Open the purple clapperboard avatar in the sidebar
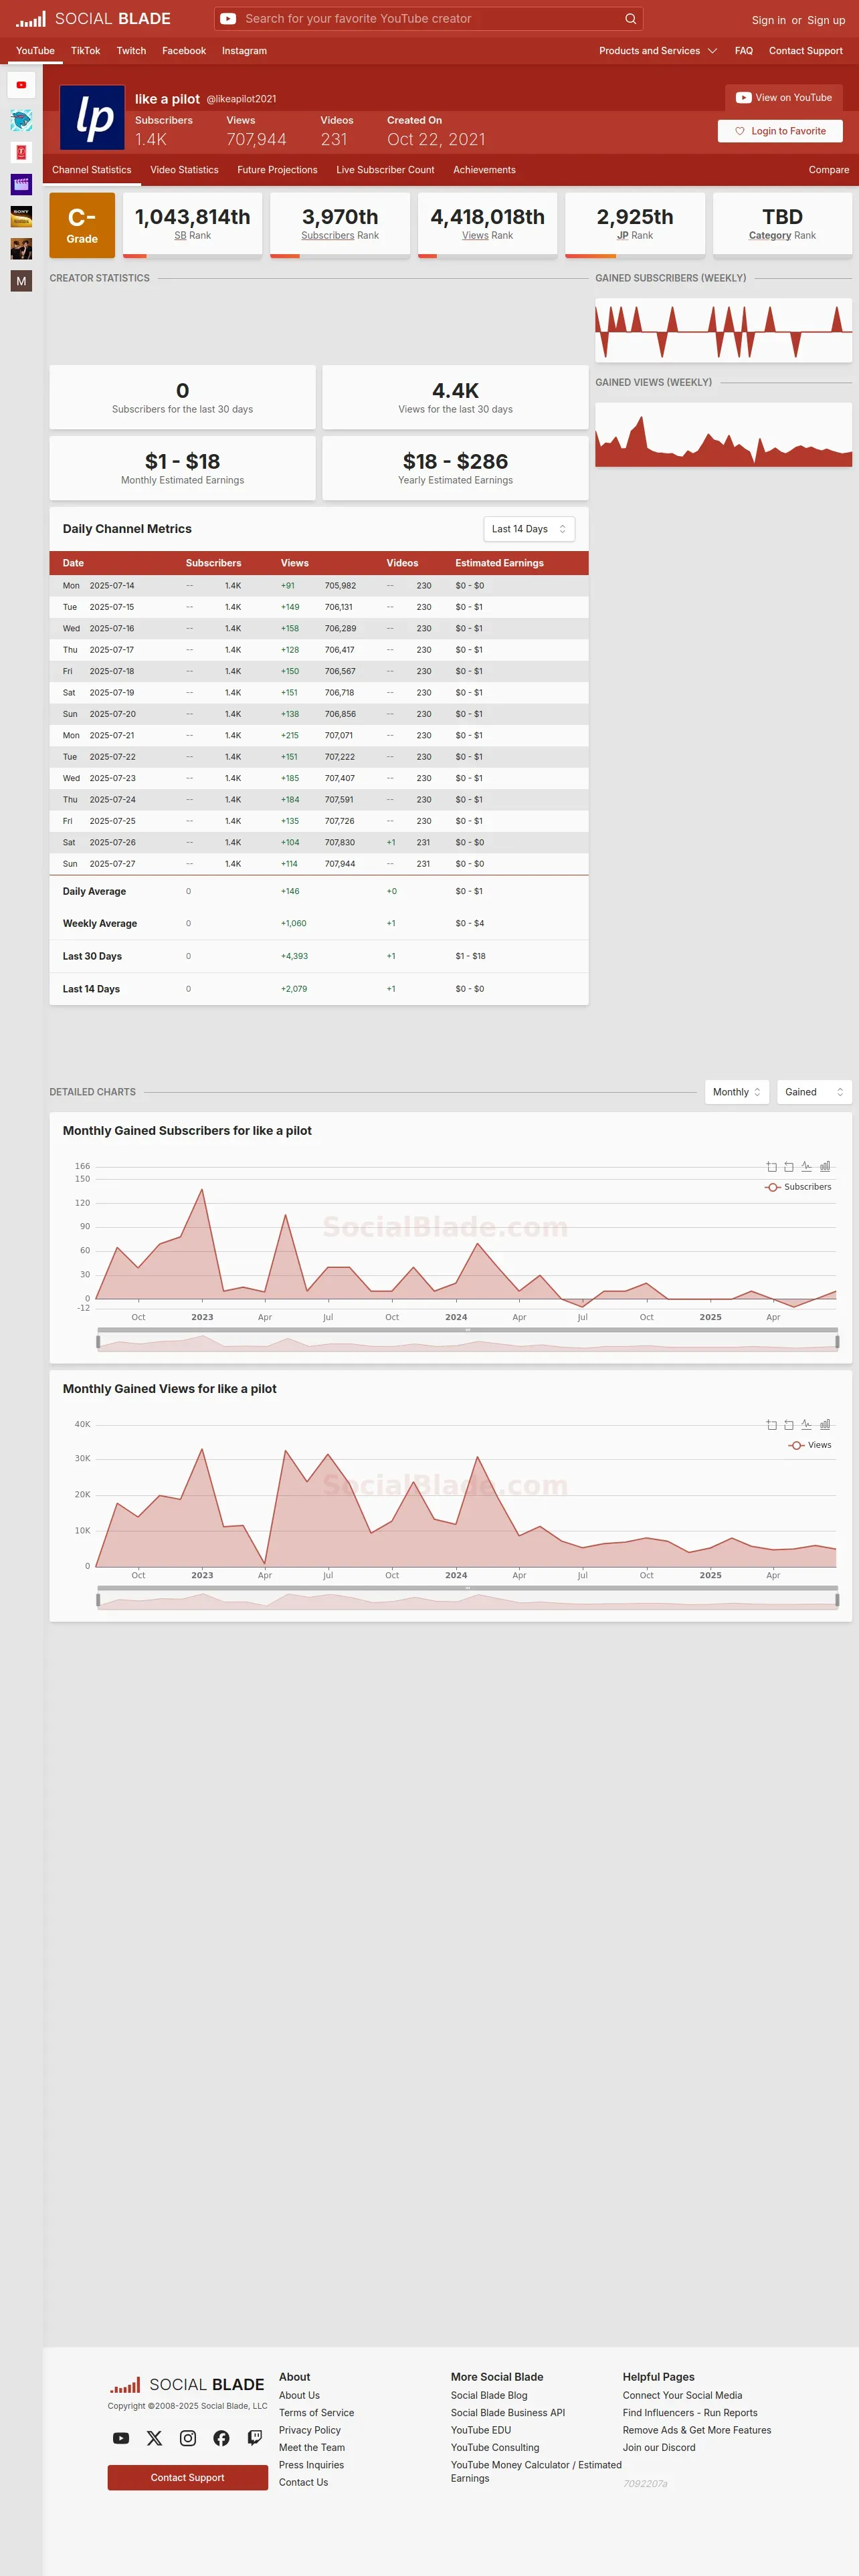The height and width of the screenshot is (2576, 859). pyautogui.click(x=21, y=184)
